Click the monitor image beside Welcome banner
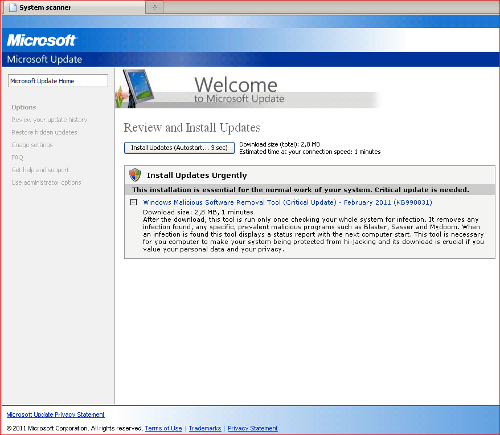This screenshot has height=435, width=500. pyautogui.click(x=135, y=88)
